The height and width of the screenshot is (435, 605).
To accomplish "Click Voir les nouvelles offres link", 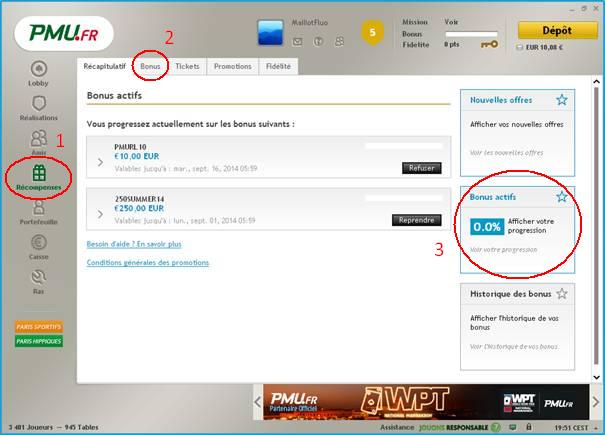I will click(506, 153).
